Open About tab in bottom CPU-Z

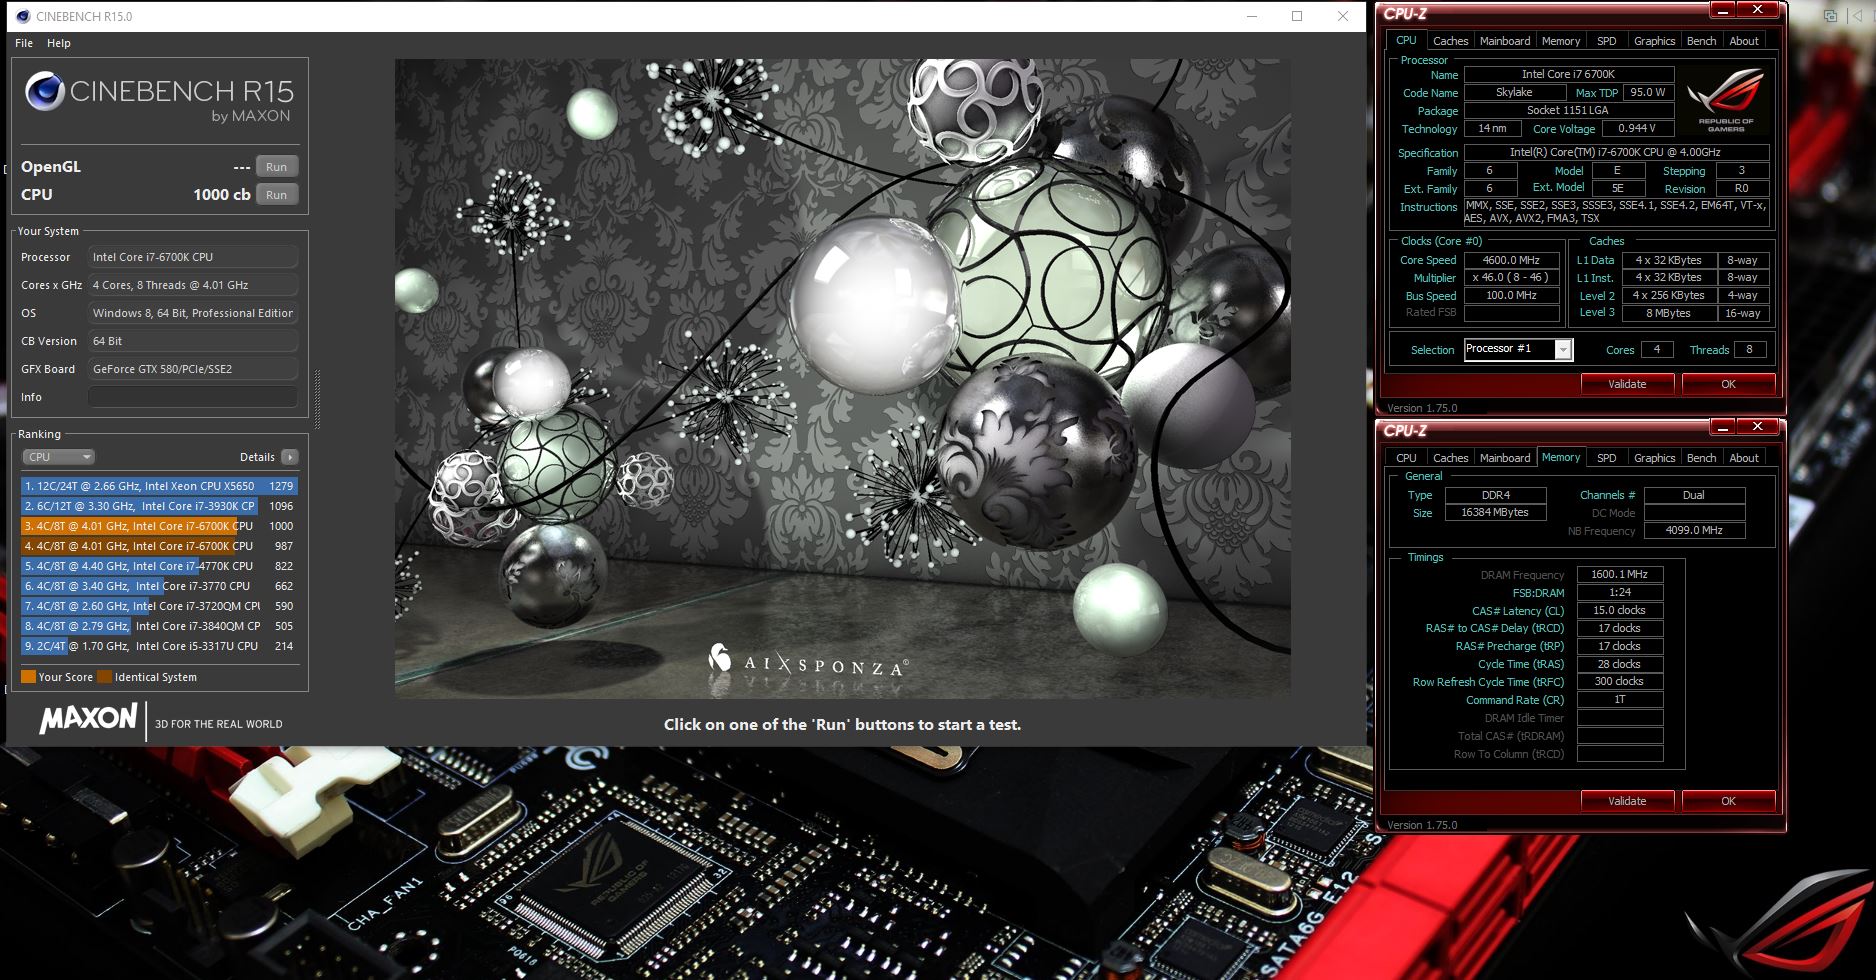(1744, 458)
